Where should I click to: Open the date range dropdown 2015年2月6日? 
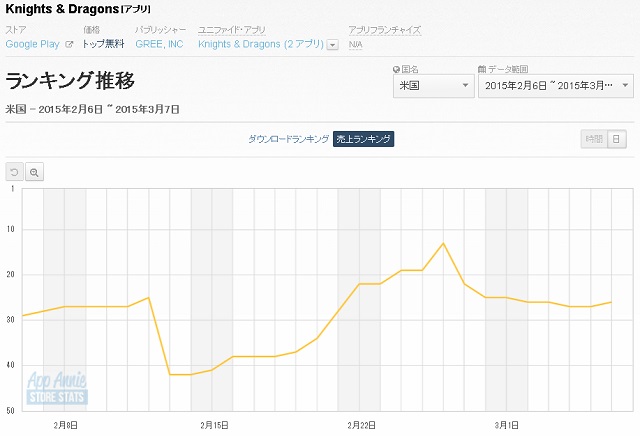pyautogui.click(x=556, y=86)
